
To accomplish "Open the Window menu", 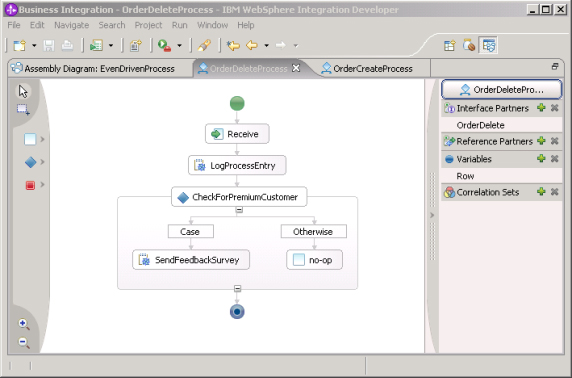I will [212, 25].
